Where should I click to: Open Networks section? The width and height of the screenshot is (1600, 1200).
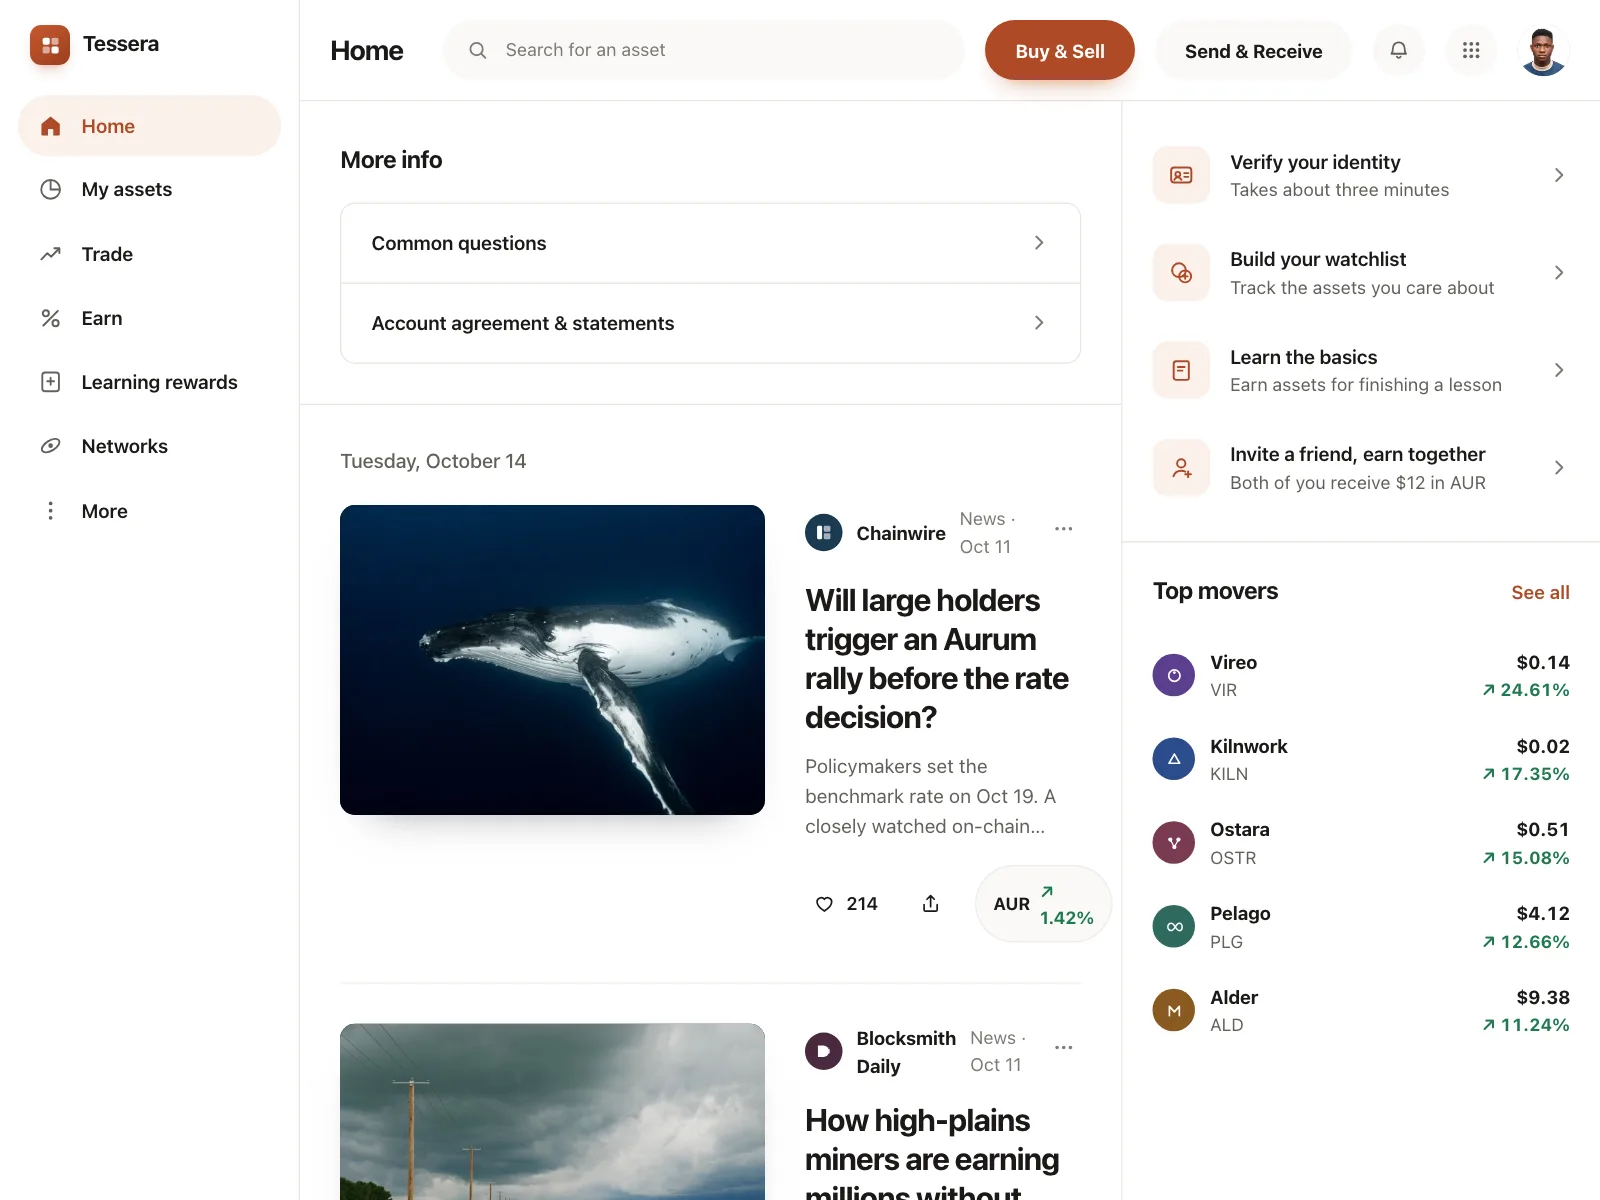point(149,446)
